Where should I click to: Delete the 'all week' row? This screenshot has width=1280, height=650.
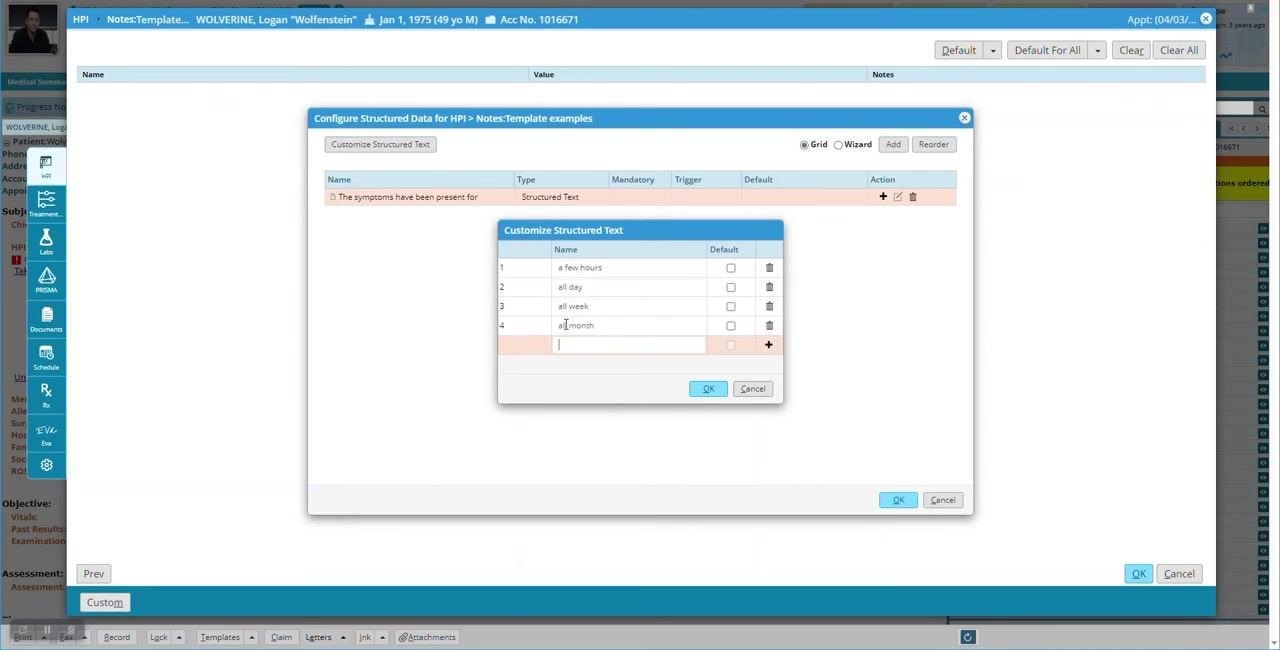769,306
